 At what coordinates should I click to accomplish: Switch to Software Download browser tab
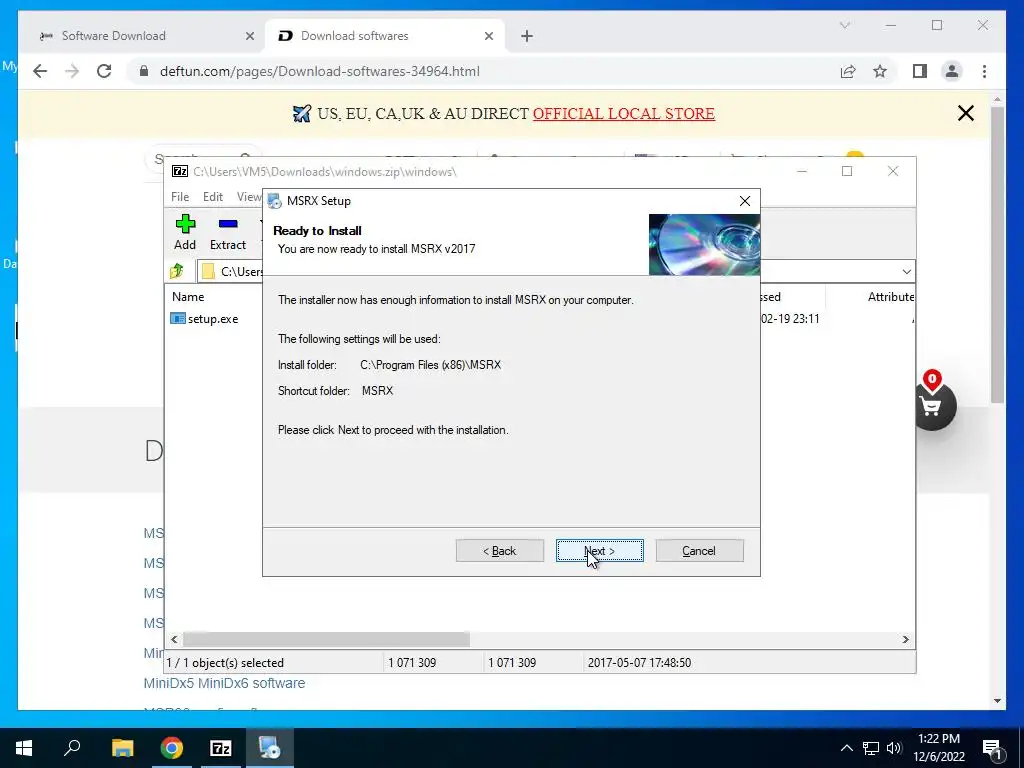point(138,36)
